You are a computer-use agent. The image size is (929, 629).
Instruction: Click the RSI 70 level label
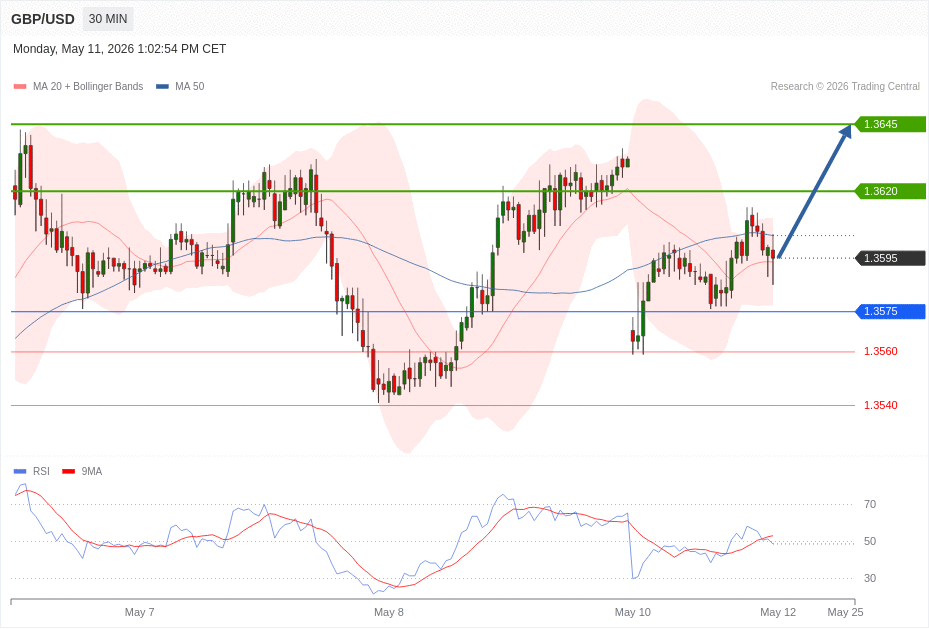[x=870, y=505]
